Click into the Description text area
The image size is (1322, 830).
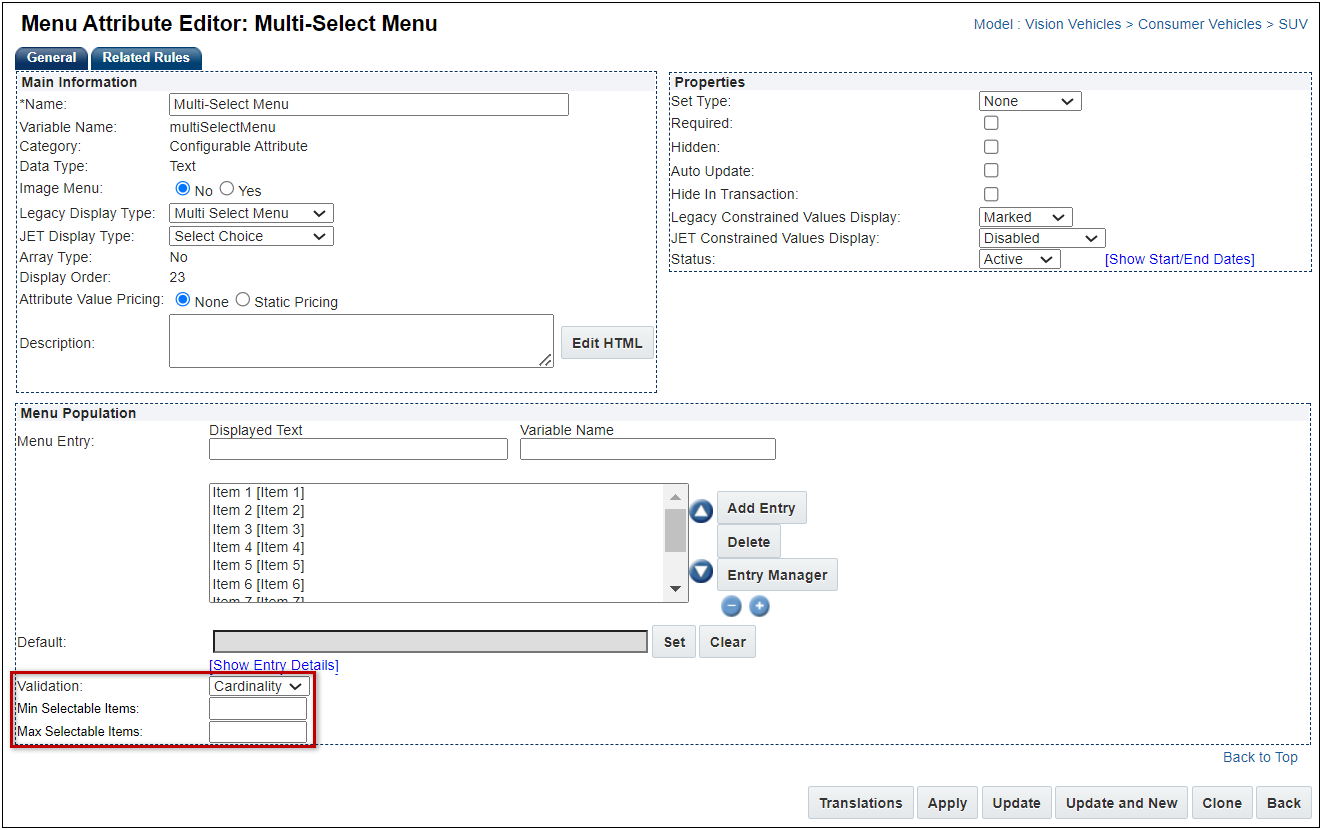[x=361, y=341]
